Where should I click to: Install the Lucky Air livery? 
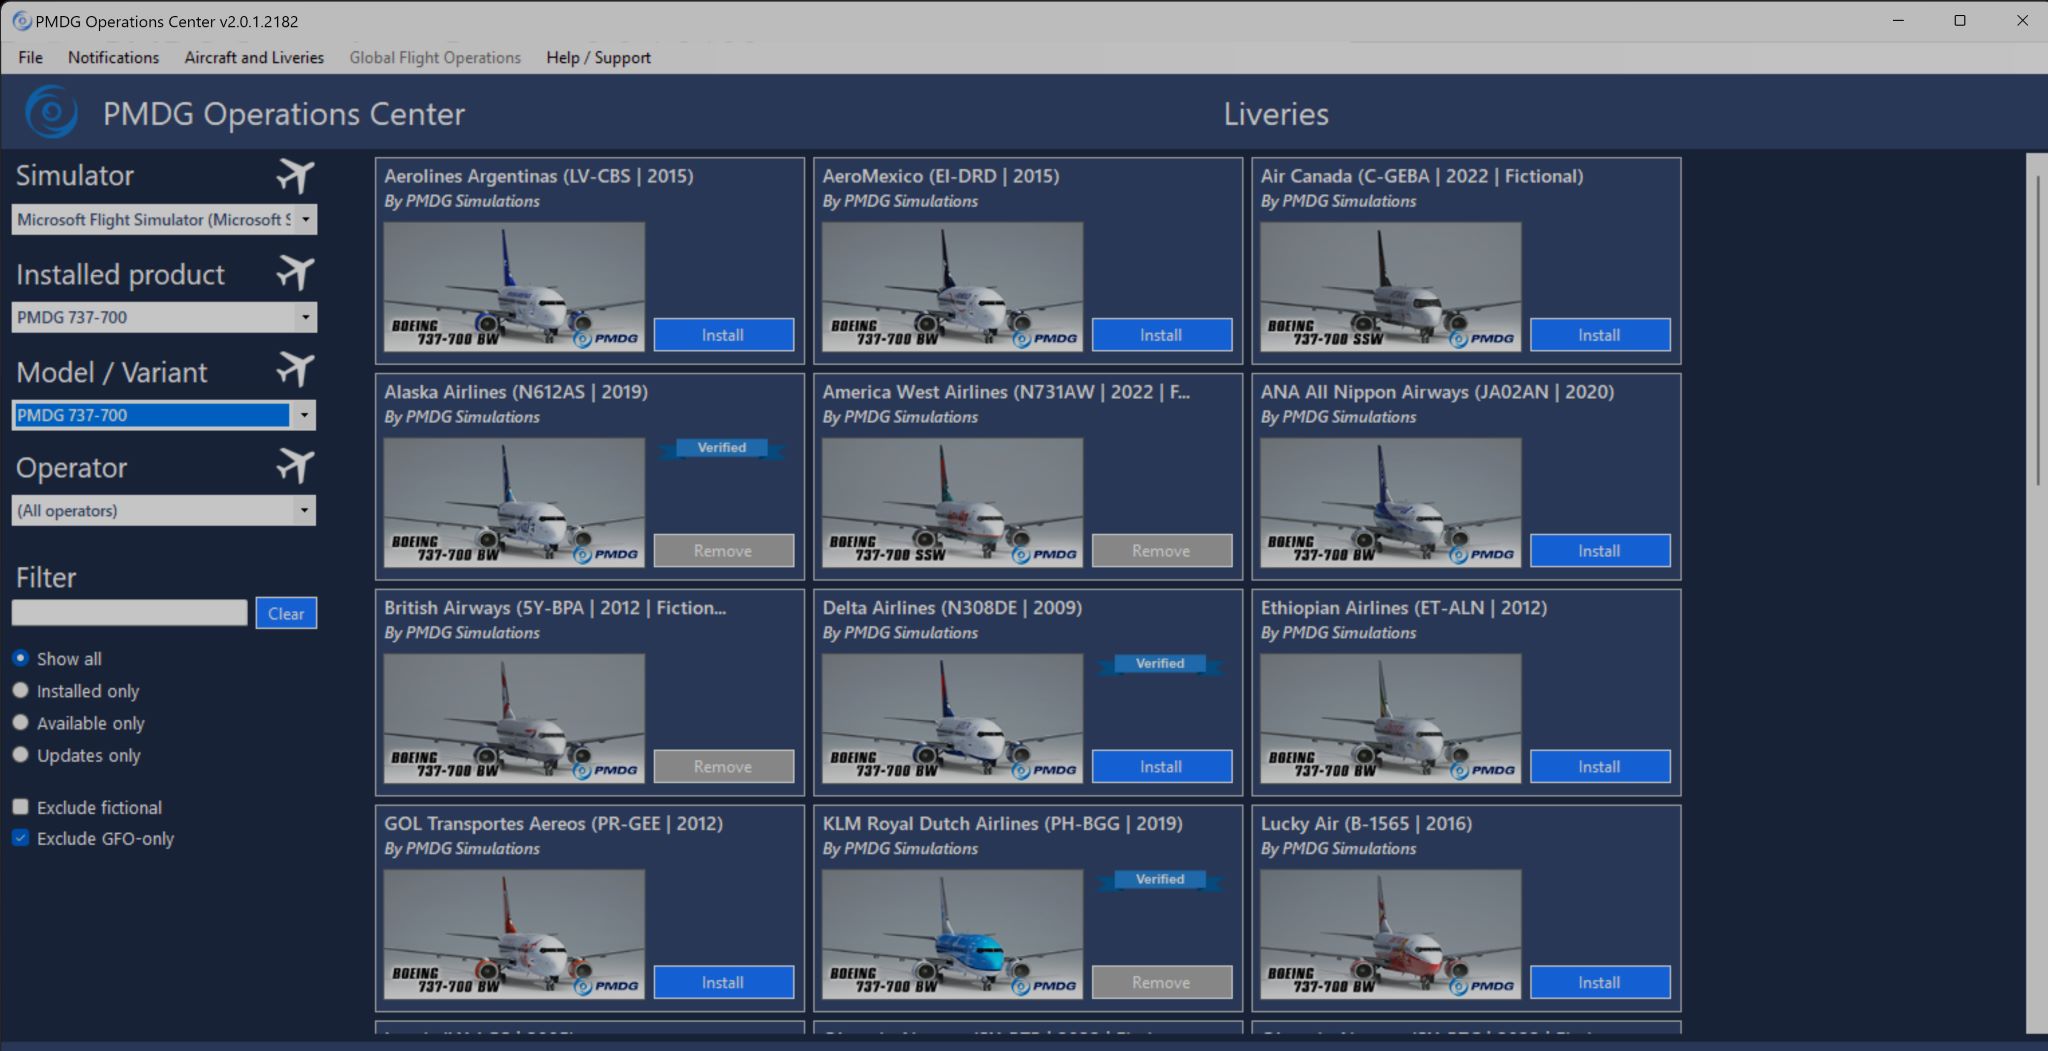point(1599,983)
